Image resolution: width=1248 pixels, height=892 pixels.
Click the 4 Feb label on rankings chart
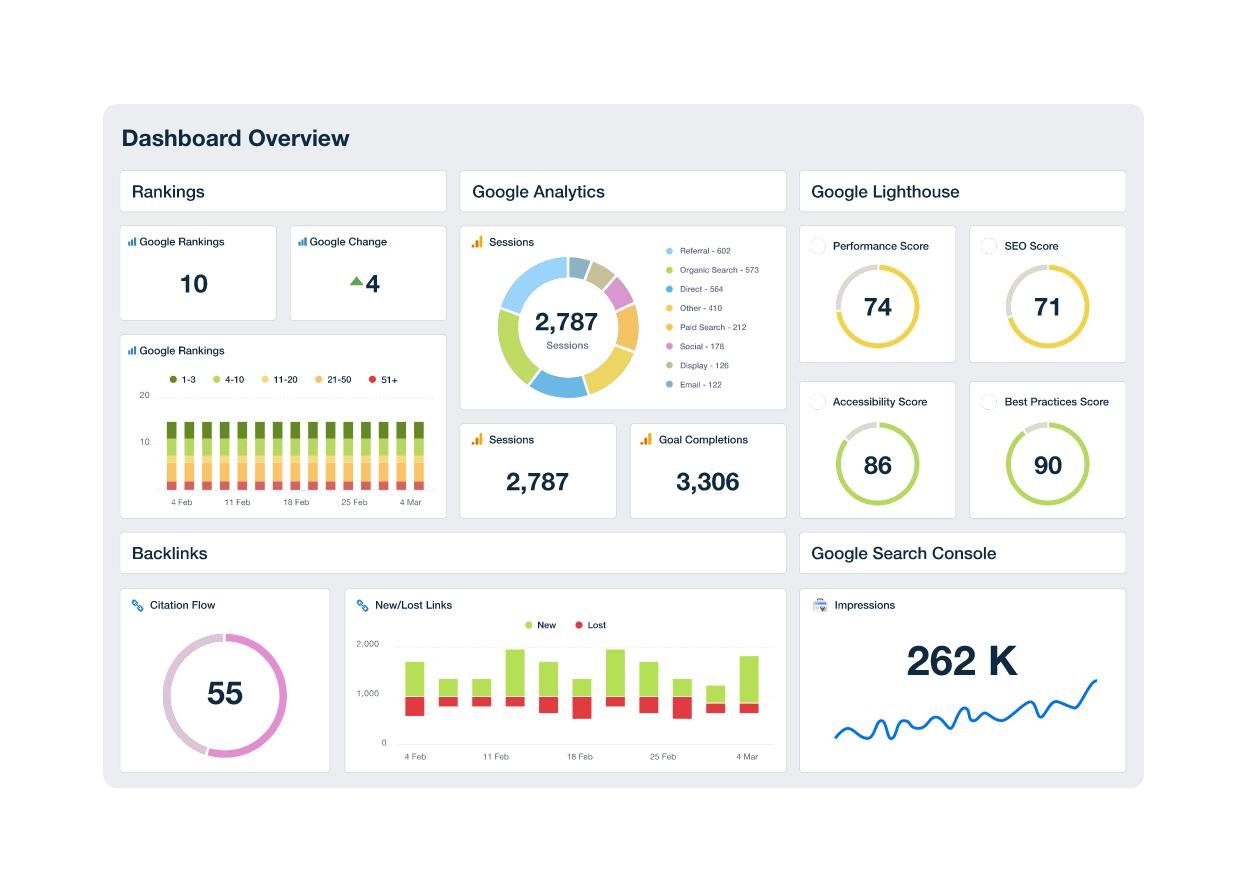(181, 502)
